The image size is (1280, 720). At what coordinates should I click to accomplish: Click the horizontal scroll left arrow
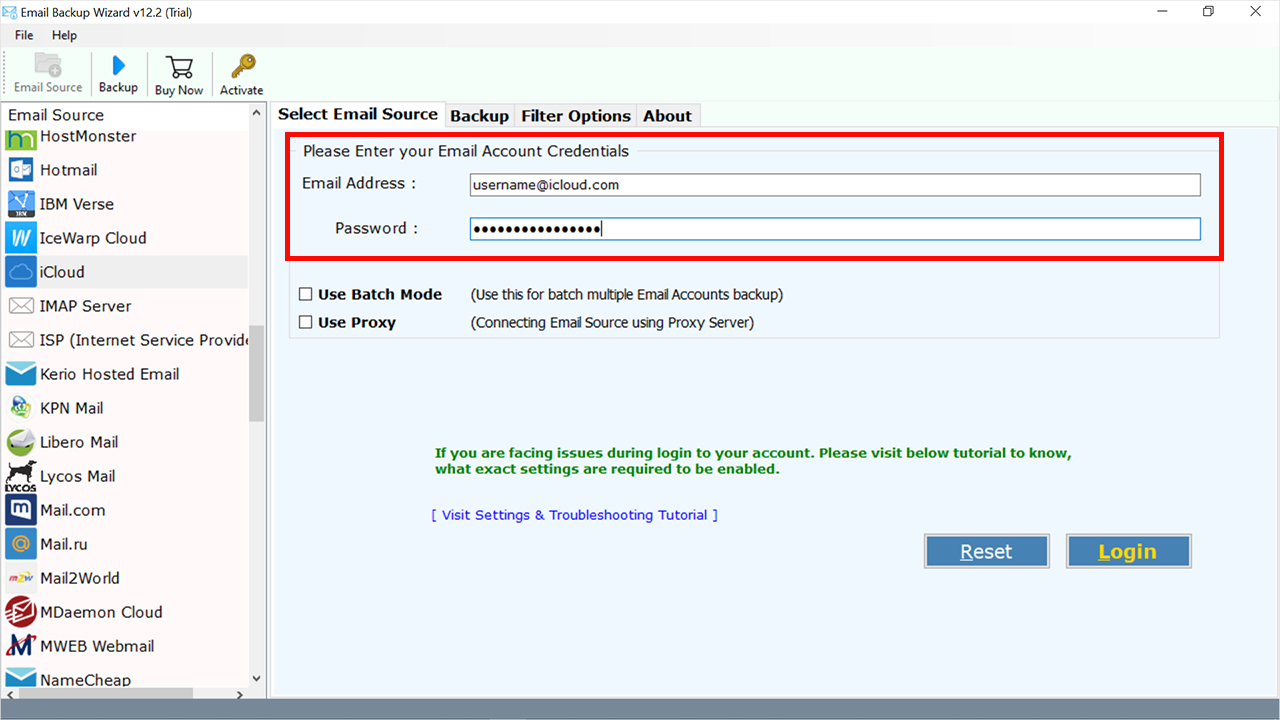8,694
